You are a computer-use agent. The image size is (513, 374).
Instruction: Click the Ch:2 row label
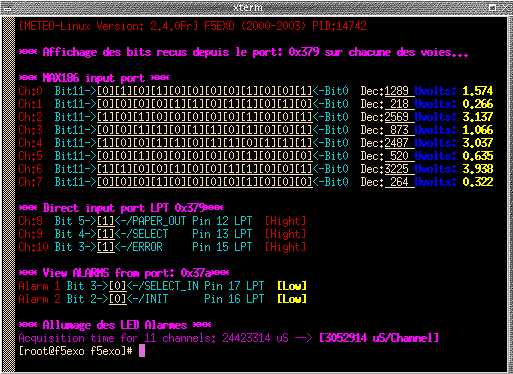pyautogui.click(x=30, y=117)
